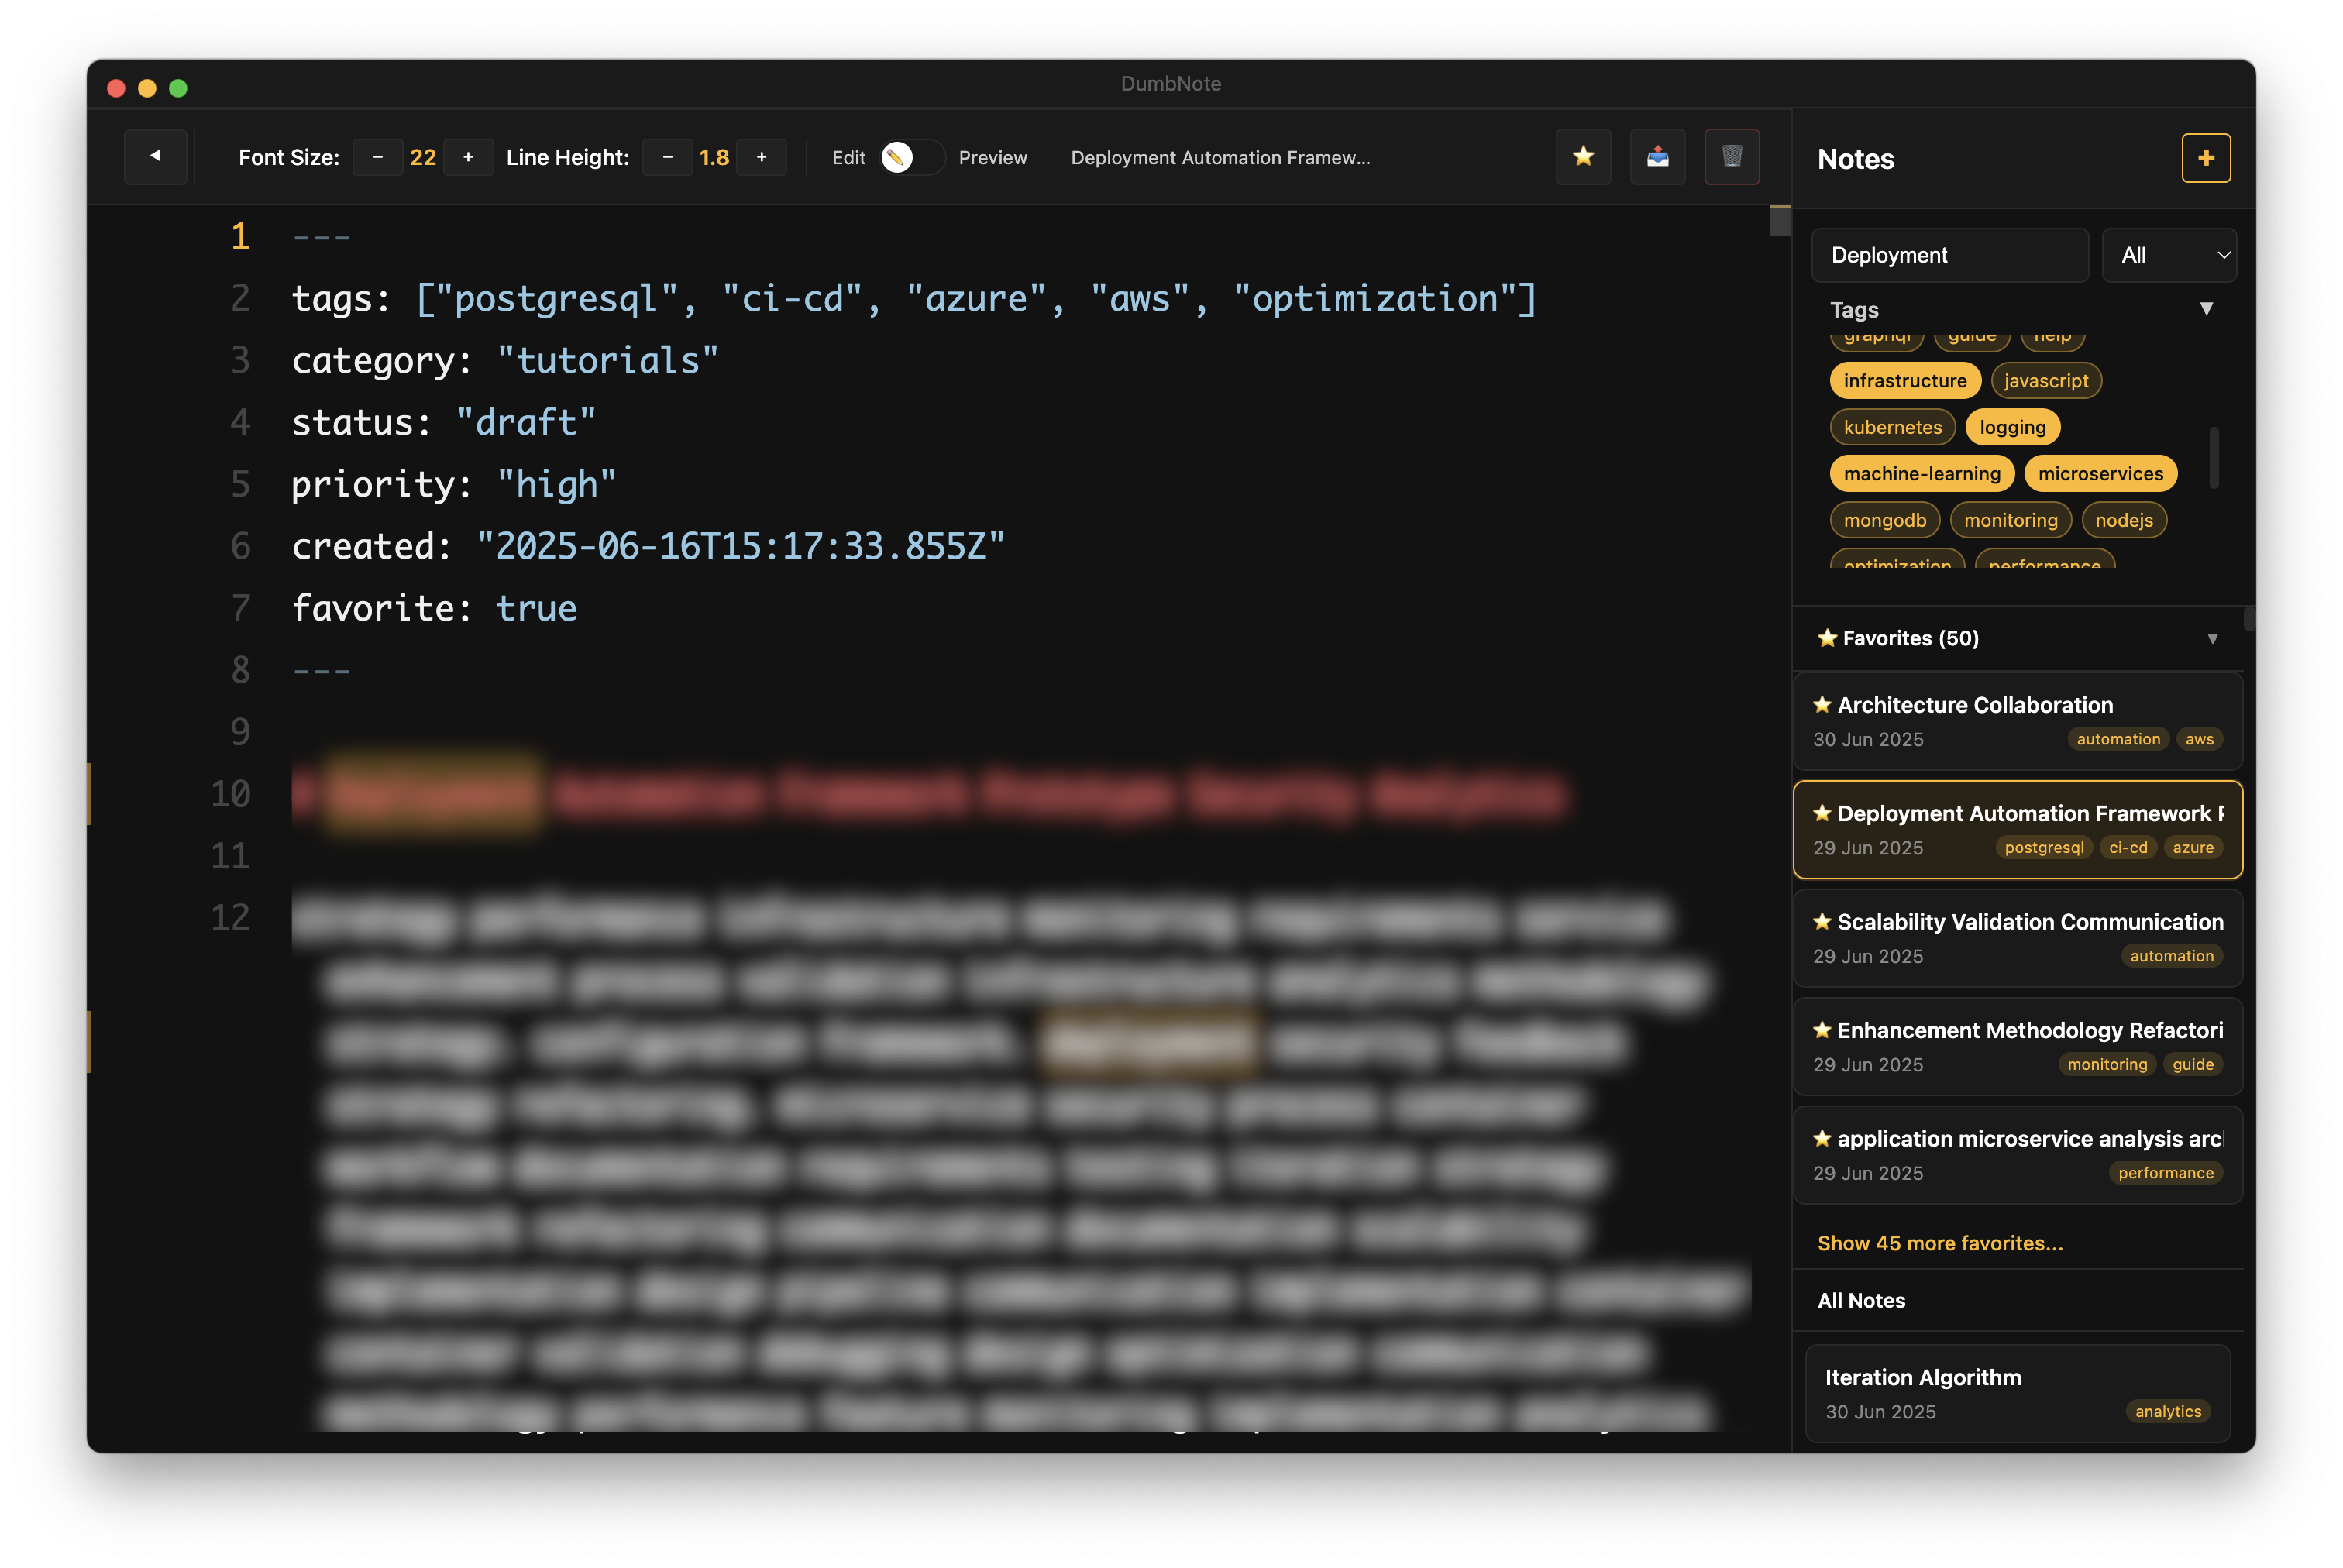Click the star icon on Architecture Collaboration
This screenshot has height=1568, width=2343.
1822,705
